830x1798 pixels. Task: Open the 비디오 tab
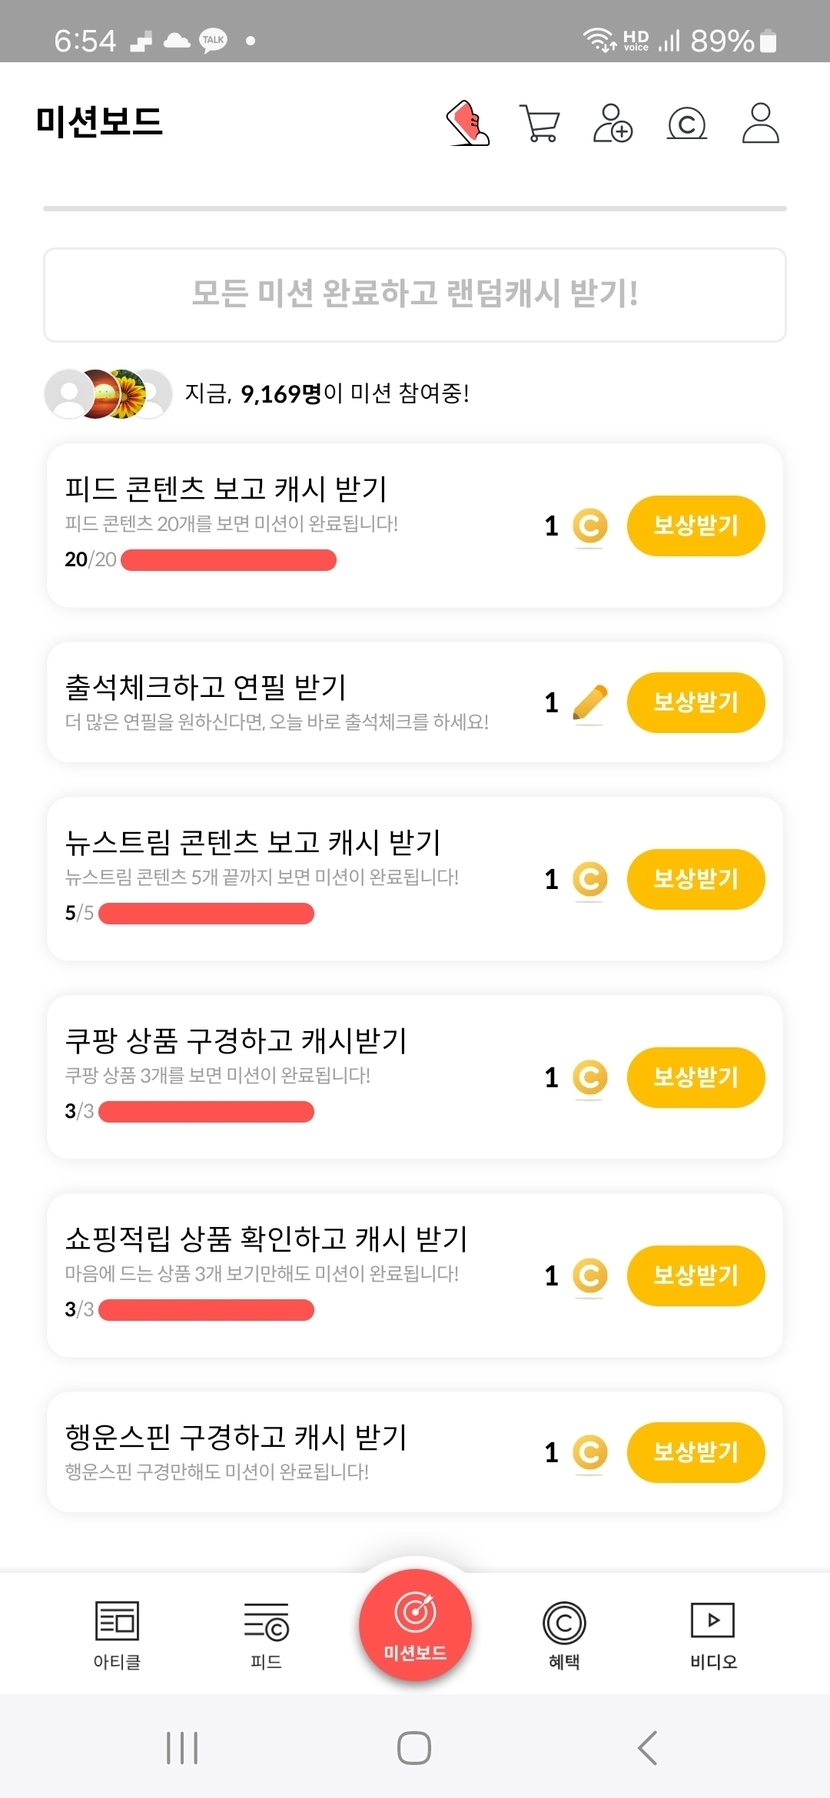point(713,1634)
